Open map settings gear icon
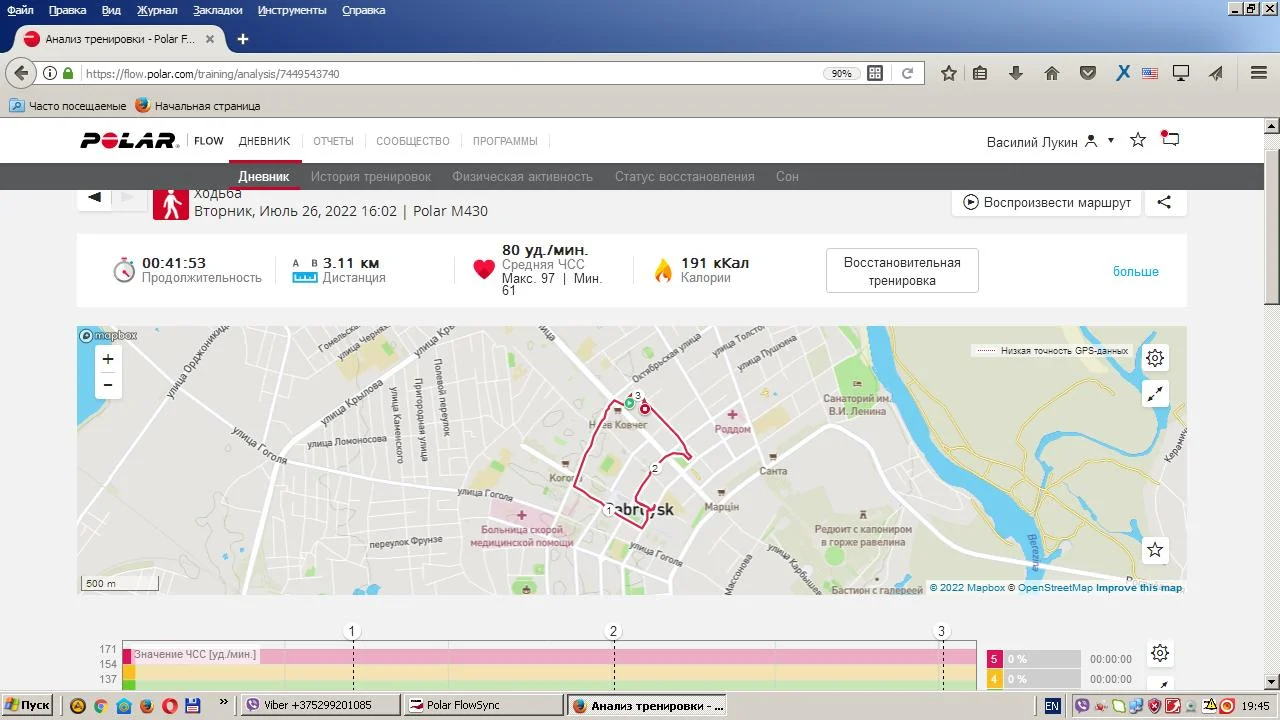1280x720 pixels. point(1155,358)
